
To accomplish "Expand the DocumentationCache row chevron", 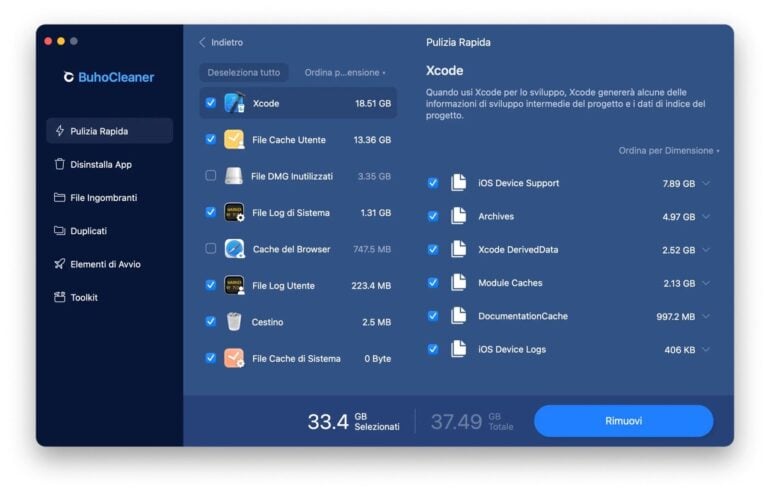I will point(706,316).
